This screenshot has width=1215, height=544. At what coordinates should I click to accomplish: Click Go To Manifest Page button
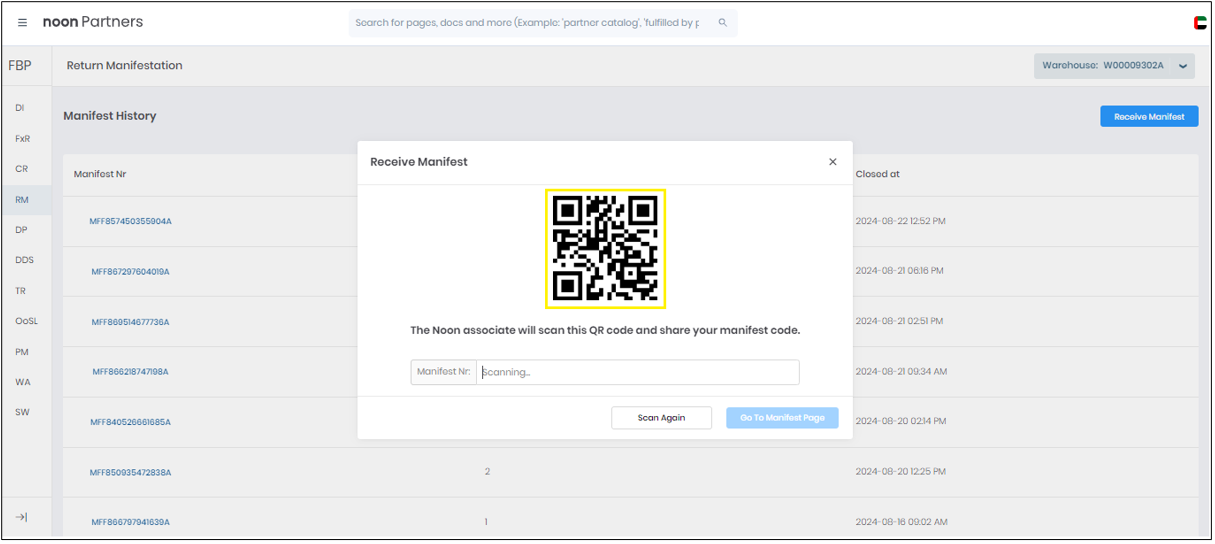coord(782,418)
